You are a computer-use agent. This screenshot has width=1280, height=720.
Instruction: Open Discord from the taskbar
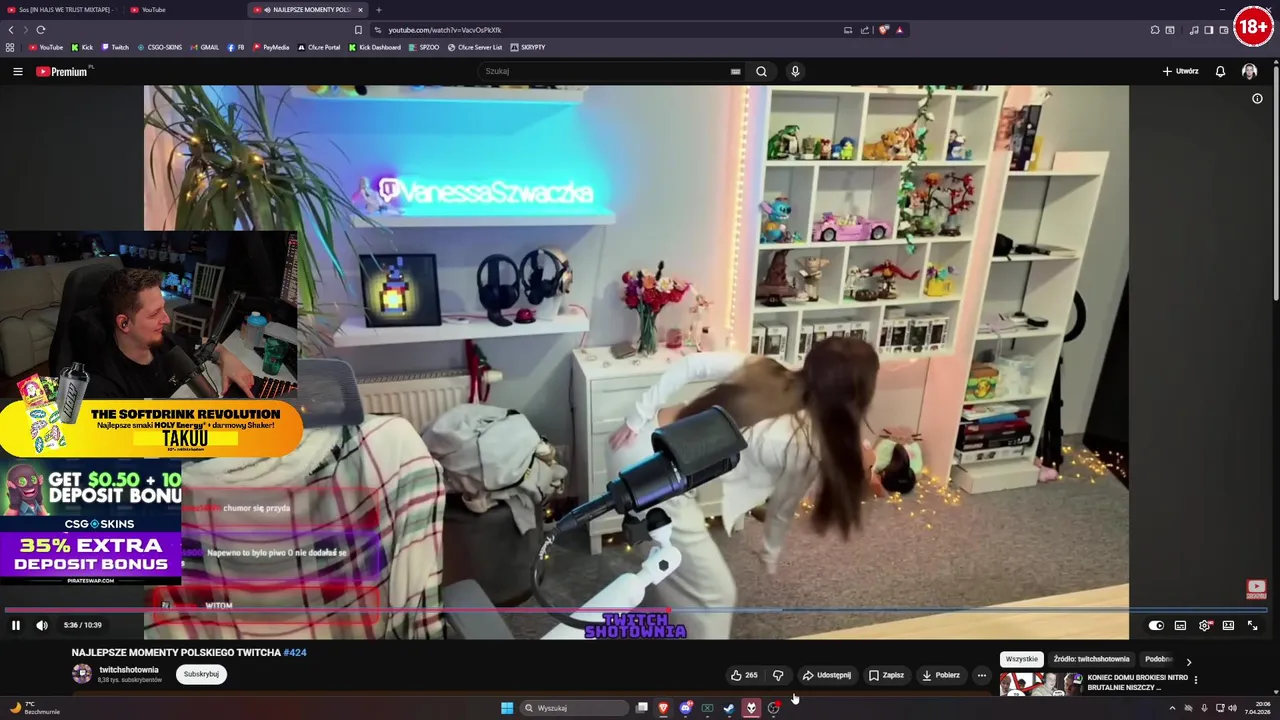686,708
